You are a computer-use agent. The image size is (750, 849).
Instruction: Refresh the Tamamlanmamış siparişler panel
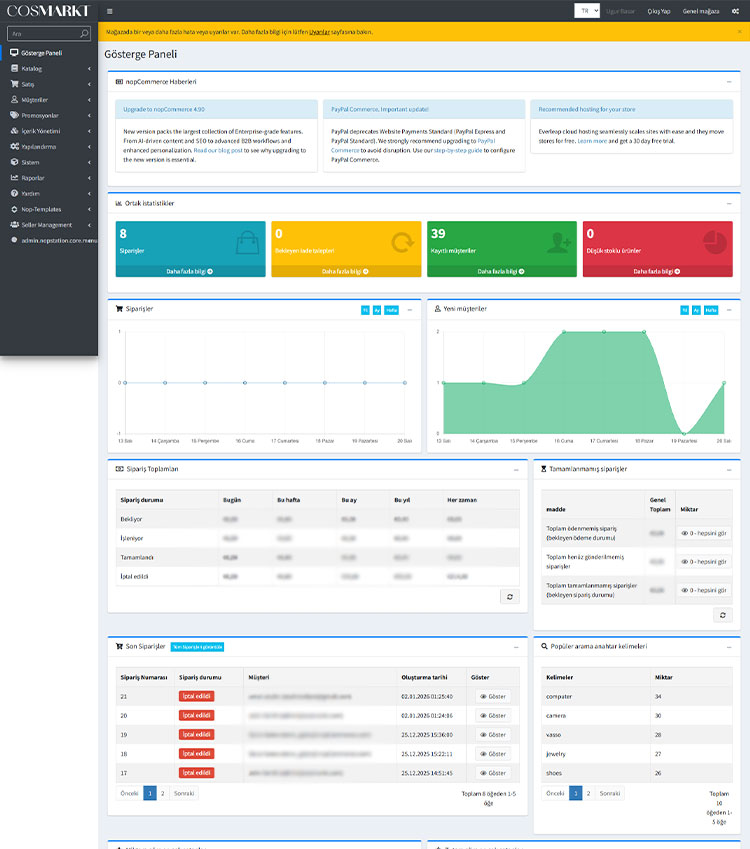click(722, 615)
